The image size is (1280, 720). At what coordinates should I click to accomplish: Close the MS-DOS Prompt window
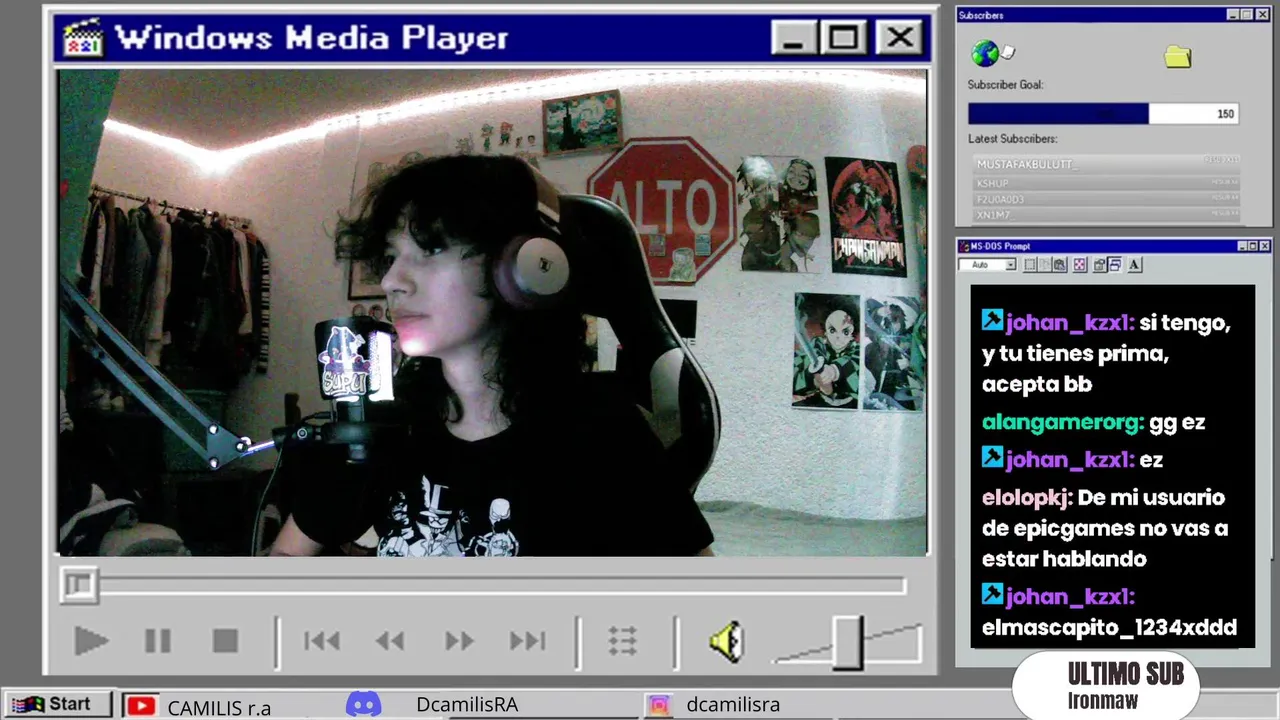pos(1265,246)
